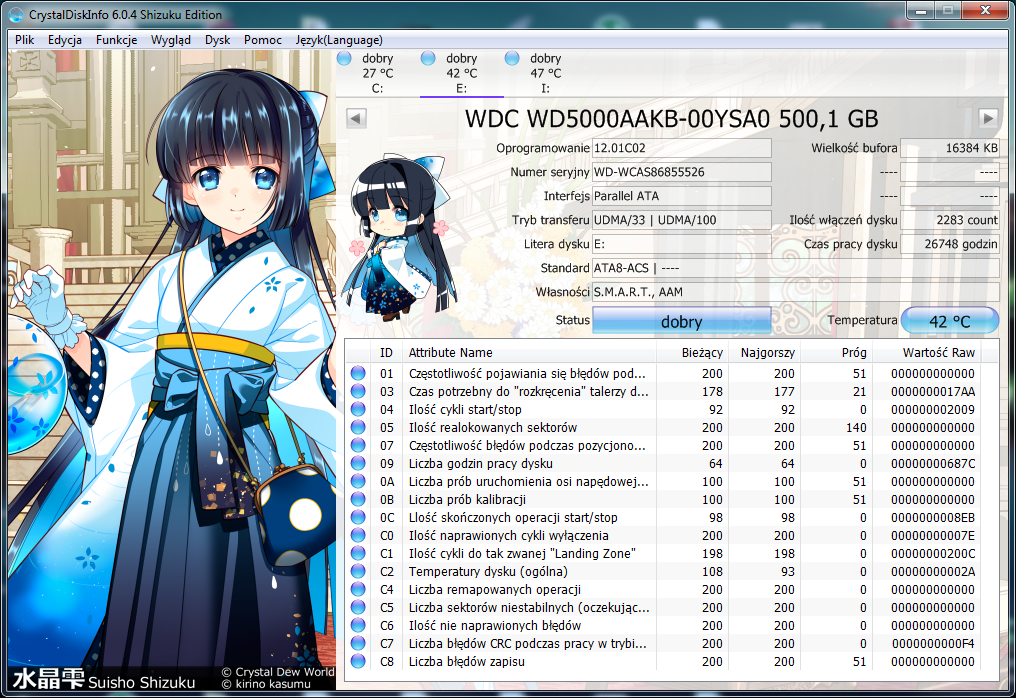Select the row 'Liczba godzin pracy dysku'
Image resolution: width=1017 pixels, height=699 pixels.
(662, 464)
